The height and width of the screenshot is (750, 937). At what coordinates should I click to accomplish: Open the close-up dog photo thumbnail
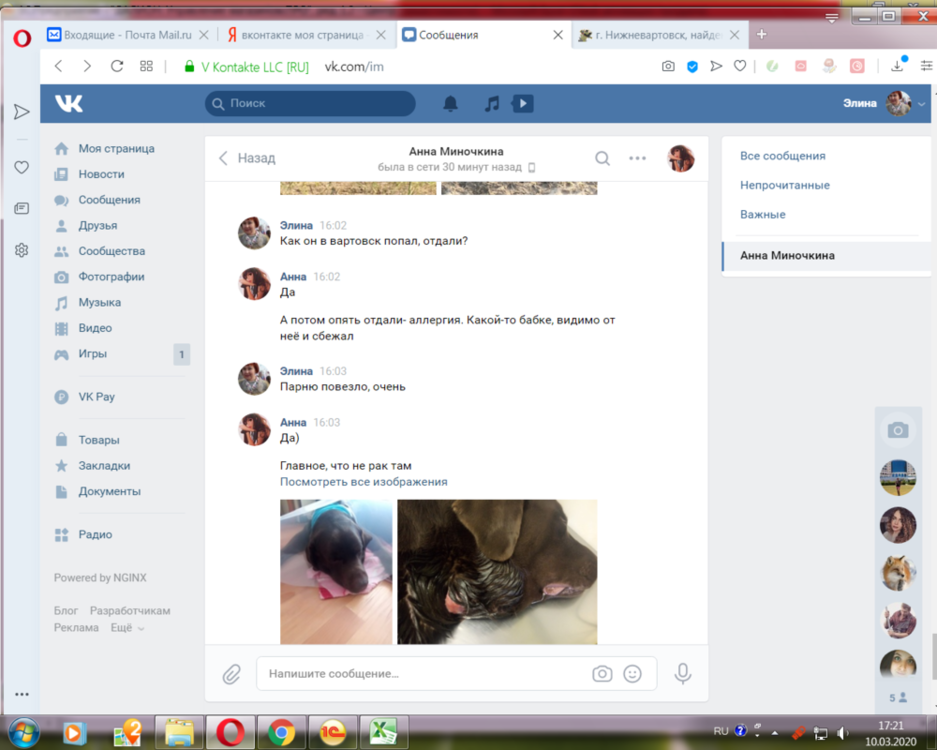[497, 571]
